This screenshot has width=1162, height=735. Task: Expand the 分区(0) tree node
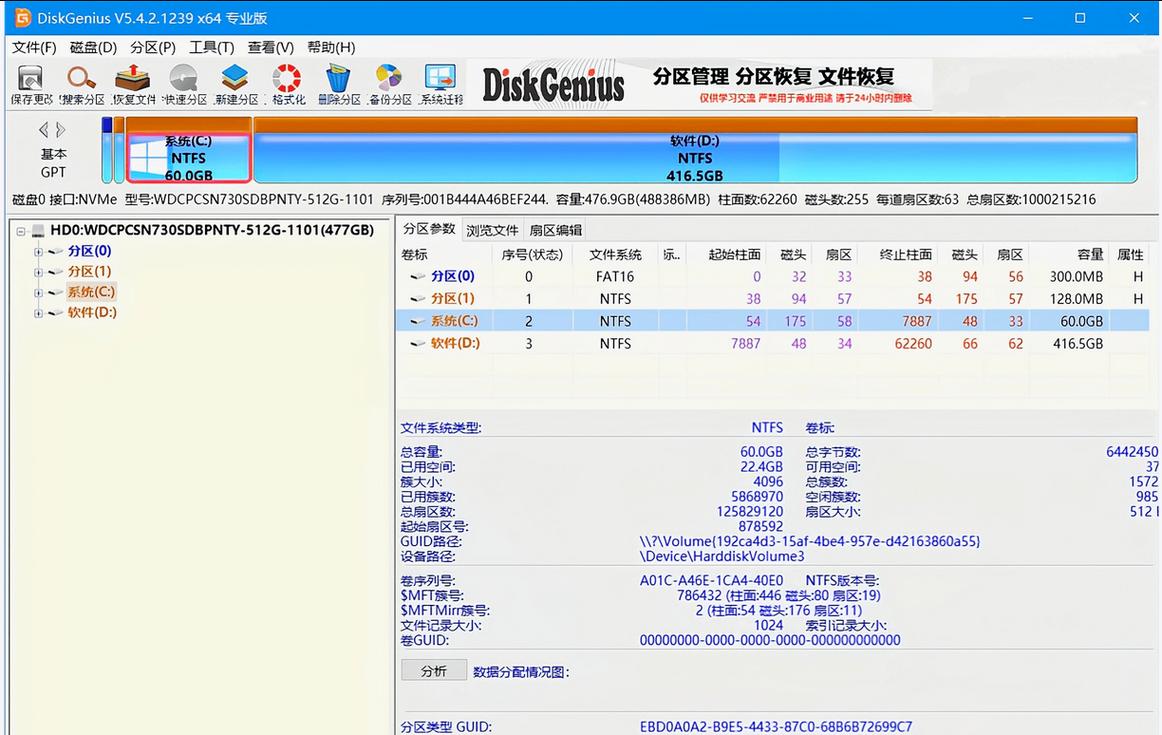(x=38, y=251)
